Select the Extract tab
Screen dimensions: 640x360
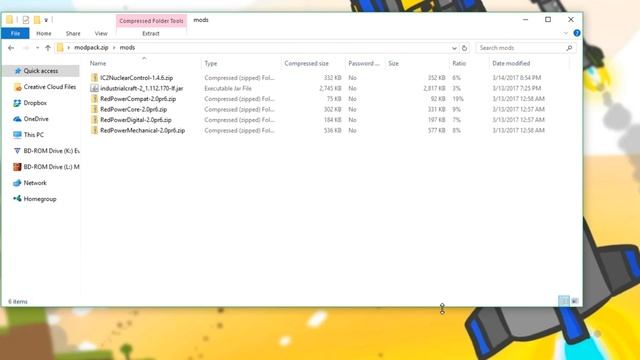click(x=151, y=33)
